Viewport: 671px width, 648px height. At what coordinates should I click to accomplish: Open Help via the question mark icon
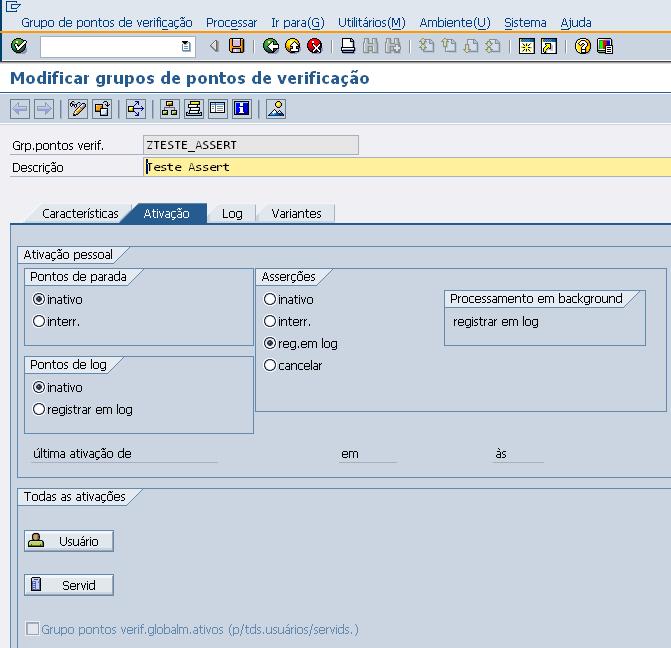tap(583, 46)
